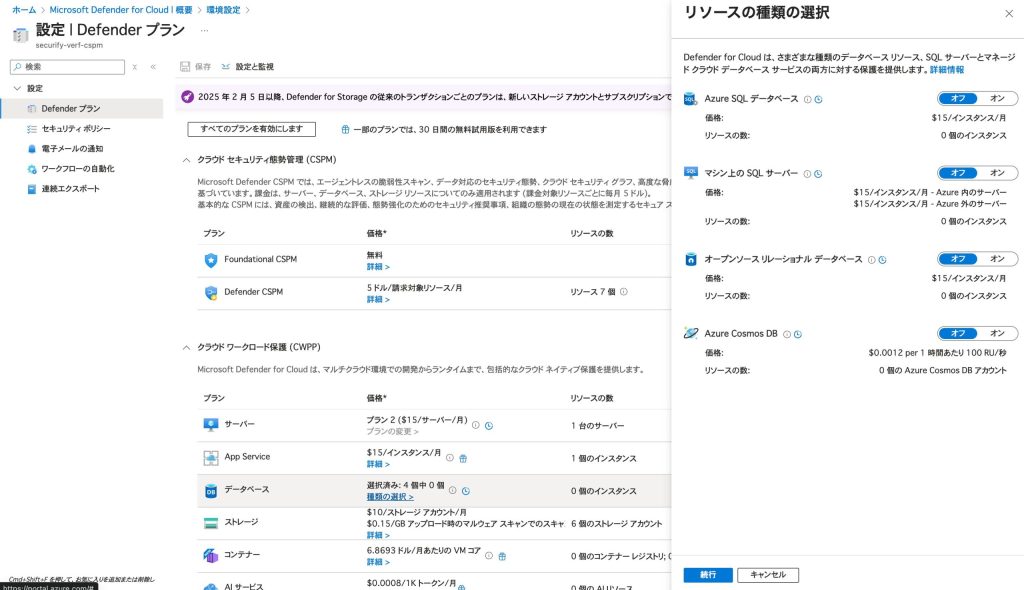The image size is (1024, 590).
Task: Open ワークフローの自動化 in the sidebar menu
Action: [77, 169]
